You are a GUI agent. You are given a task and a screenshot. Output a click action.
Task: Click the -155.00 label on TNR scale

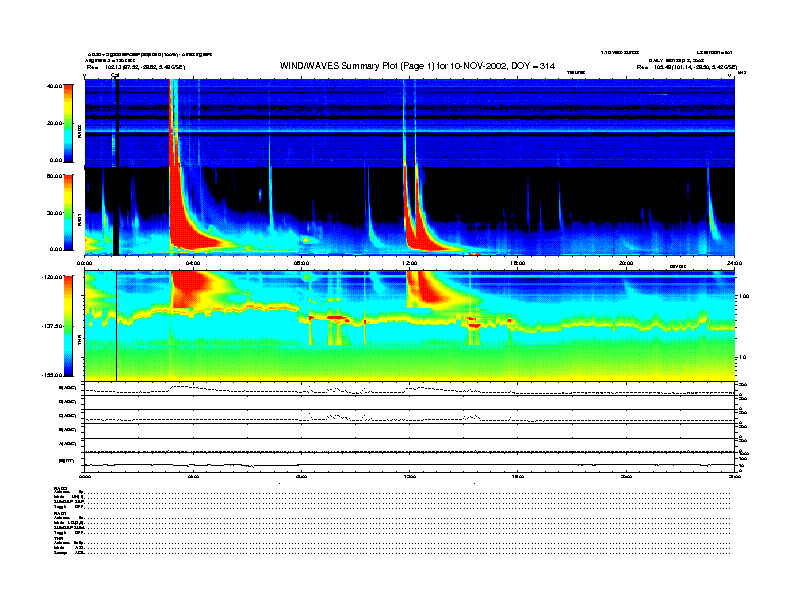[x=53, y=375]
